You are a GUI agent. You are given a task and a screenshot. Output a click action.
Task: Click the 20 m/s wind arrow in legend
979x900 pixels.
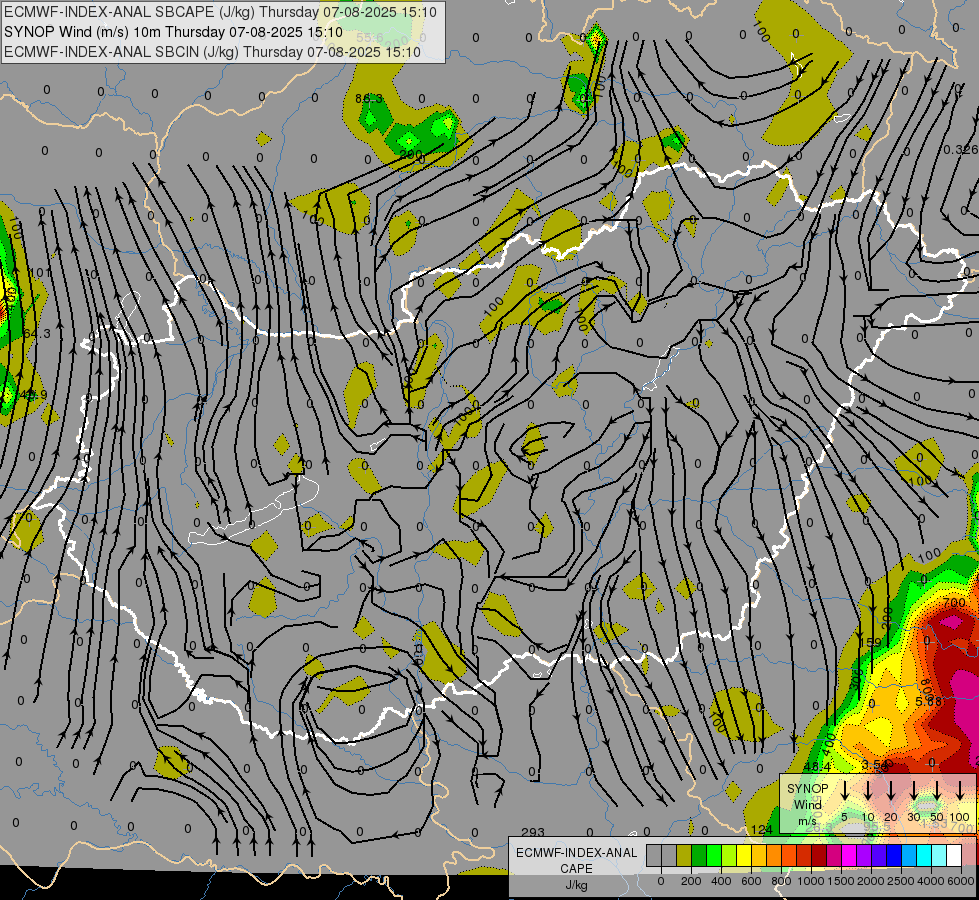(x=891, y=791)
